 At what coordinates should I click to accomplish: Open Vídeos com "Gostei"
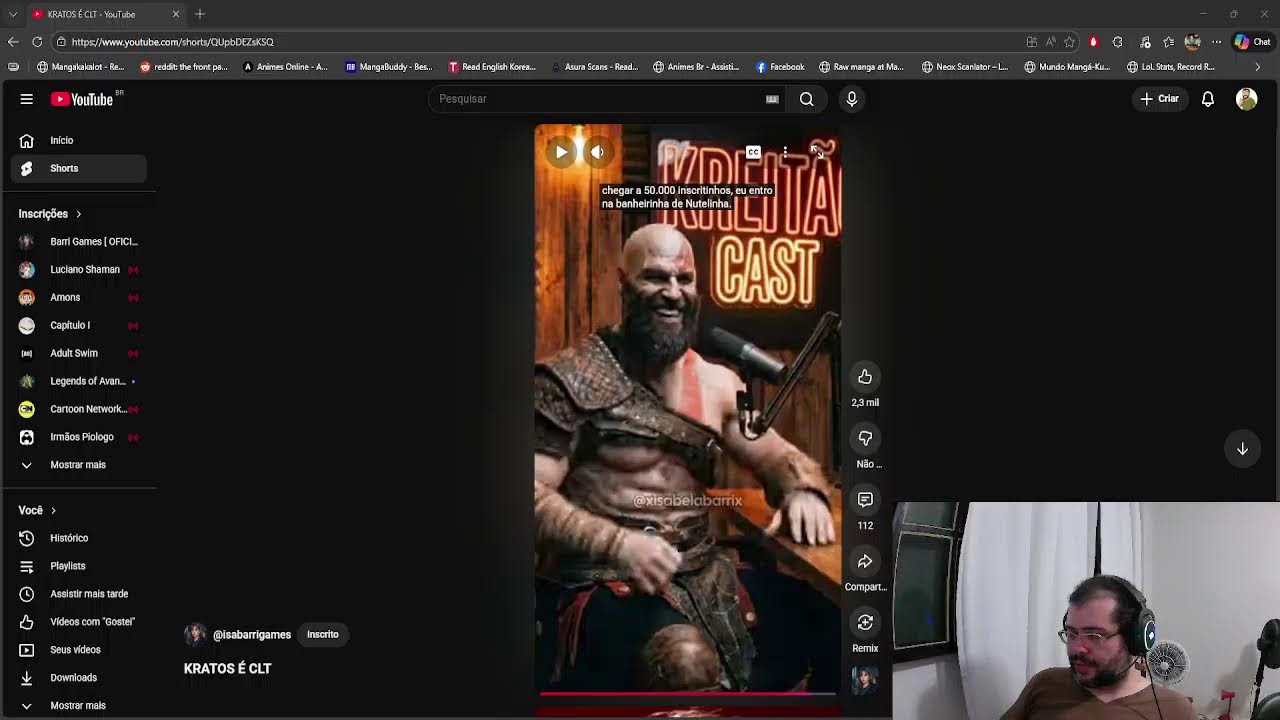coord(78,622)
